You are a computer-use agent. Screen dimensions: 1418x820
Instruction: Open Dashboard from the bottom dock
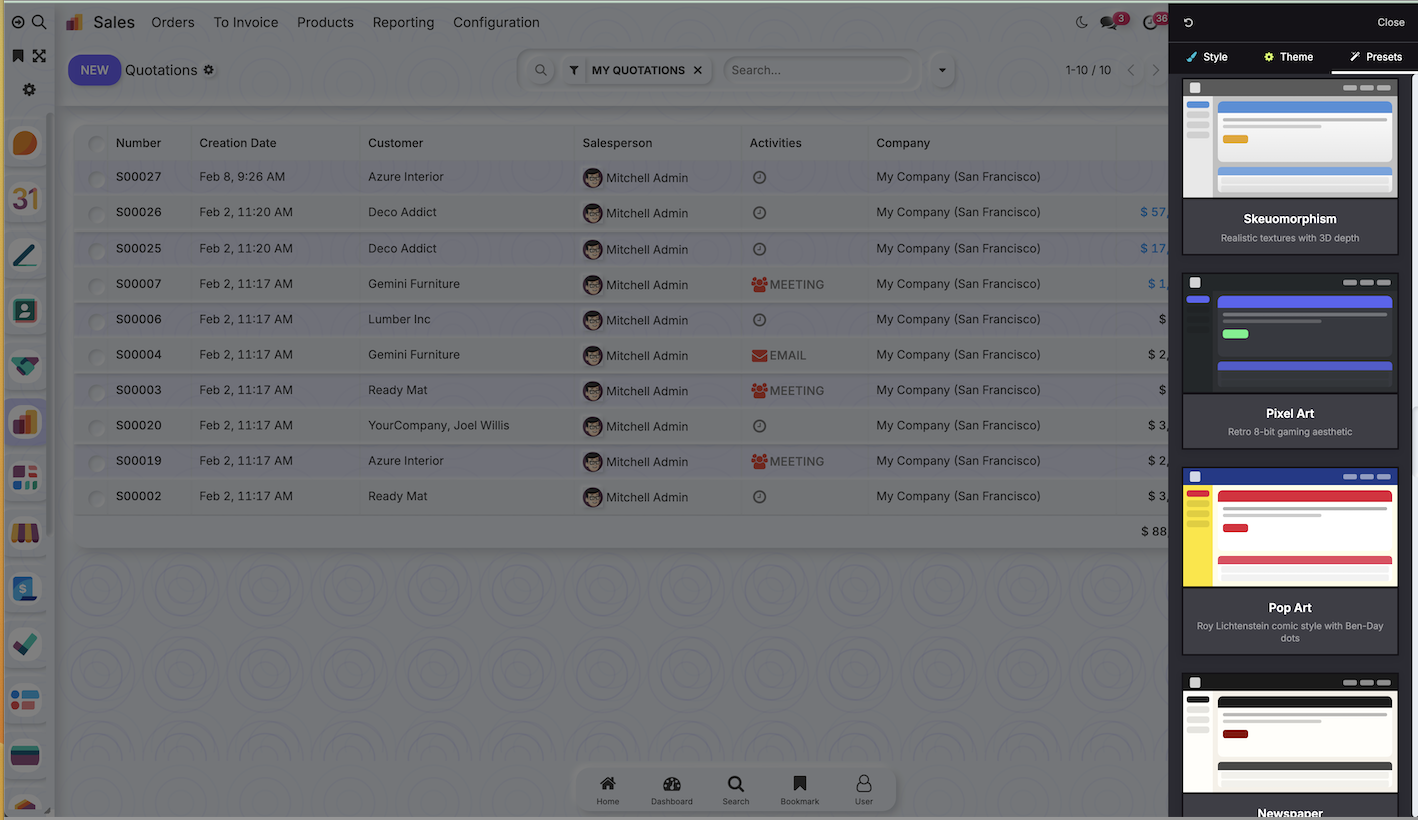pyautogui.click(x=671, y=789)
